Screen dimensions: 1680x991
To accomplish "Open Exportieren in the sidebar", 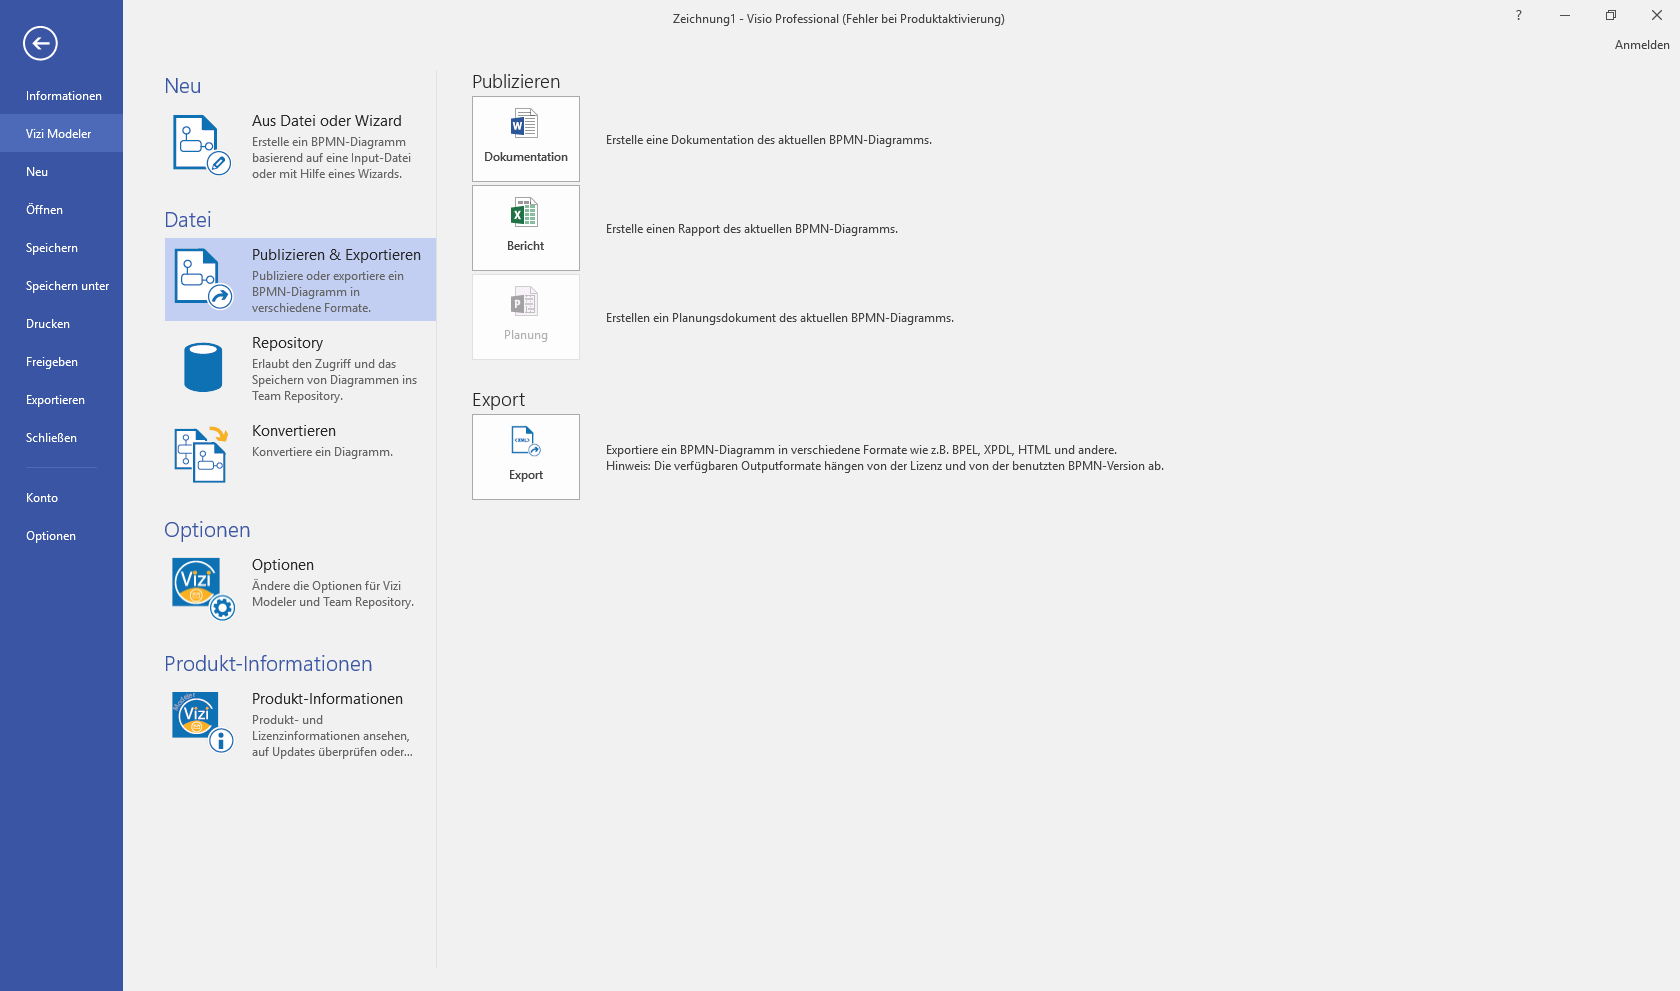I will point(61,400).
